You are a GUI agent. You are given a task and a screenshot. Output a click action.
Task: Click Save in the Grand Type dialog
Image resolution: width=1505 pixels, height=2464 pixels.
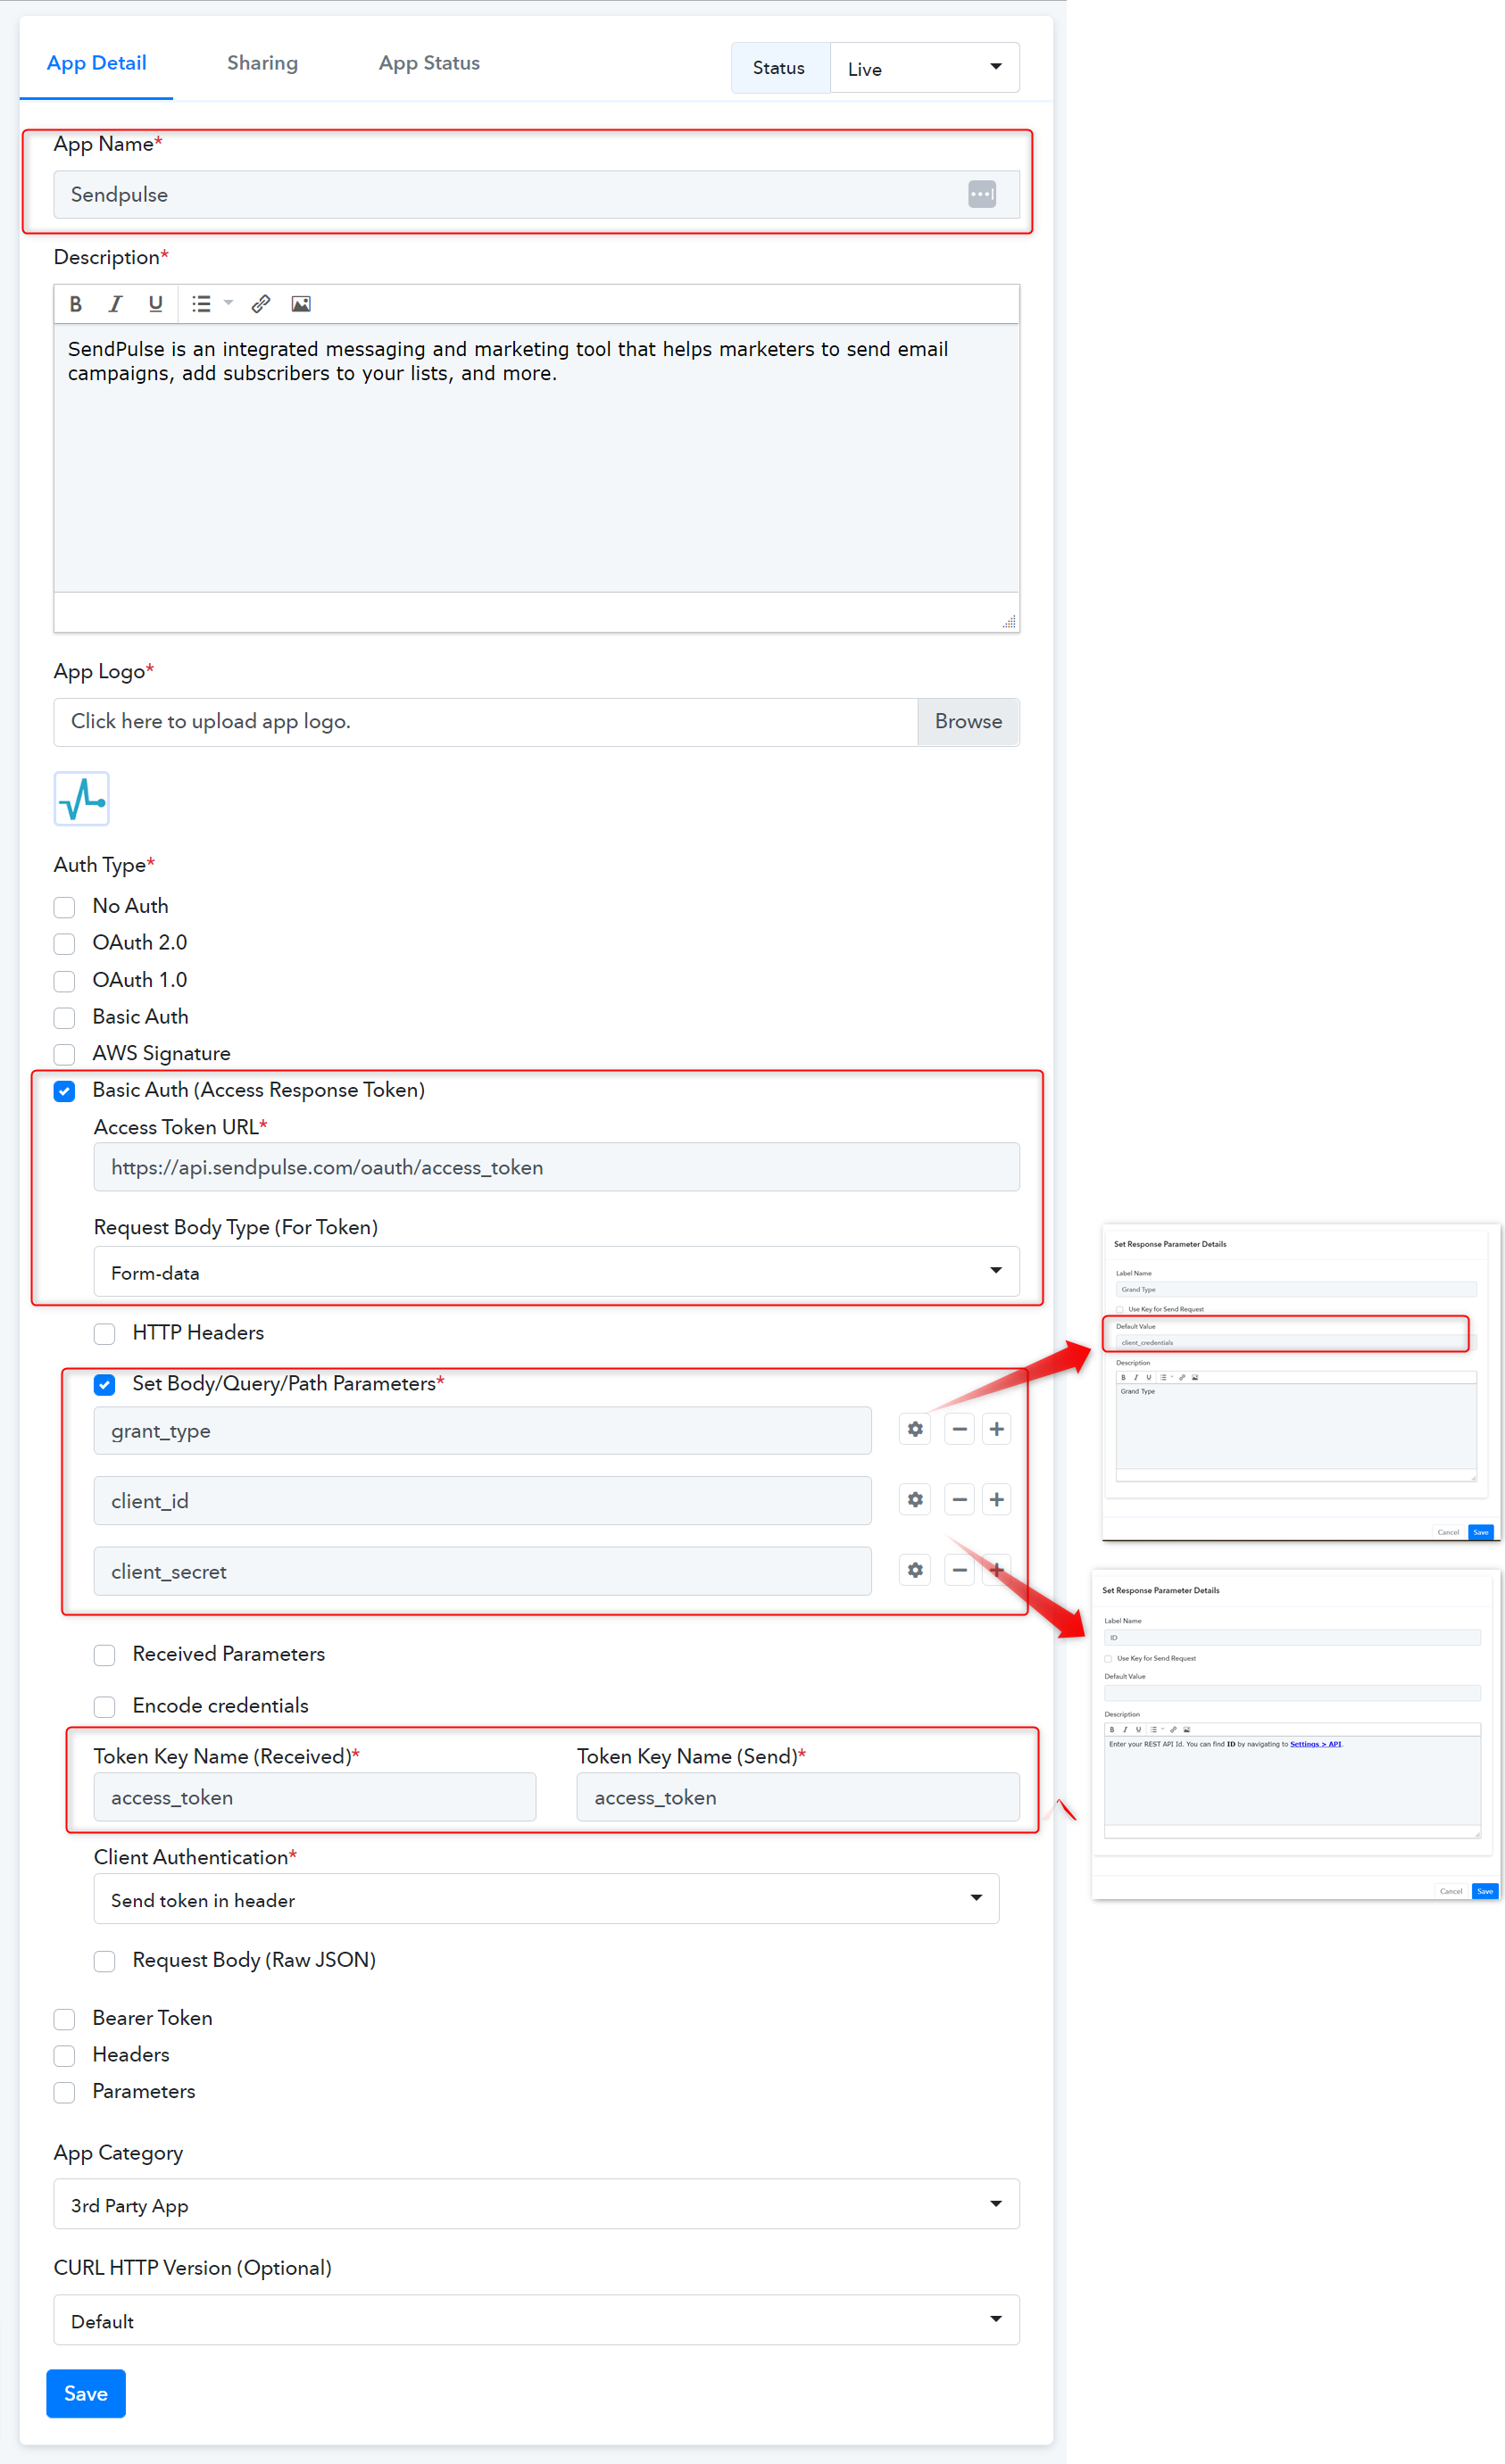click(x=1481, y=1533)
